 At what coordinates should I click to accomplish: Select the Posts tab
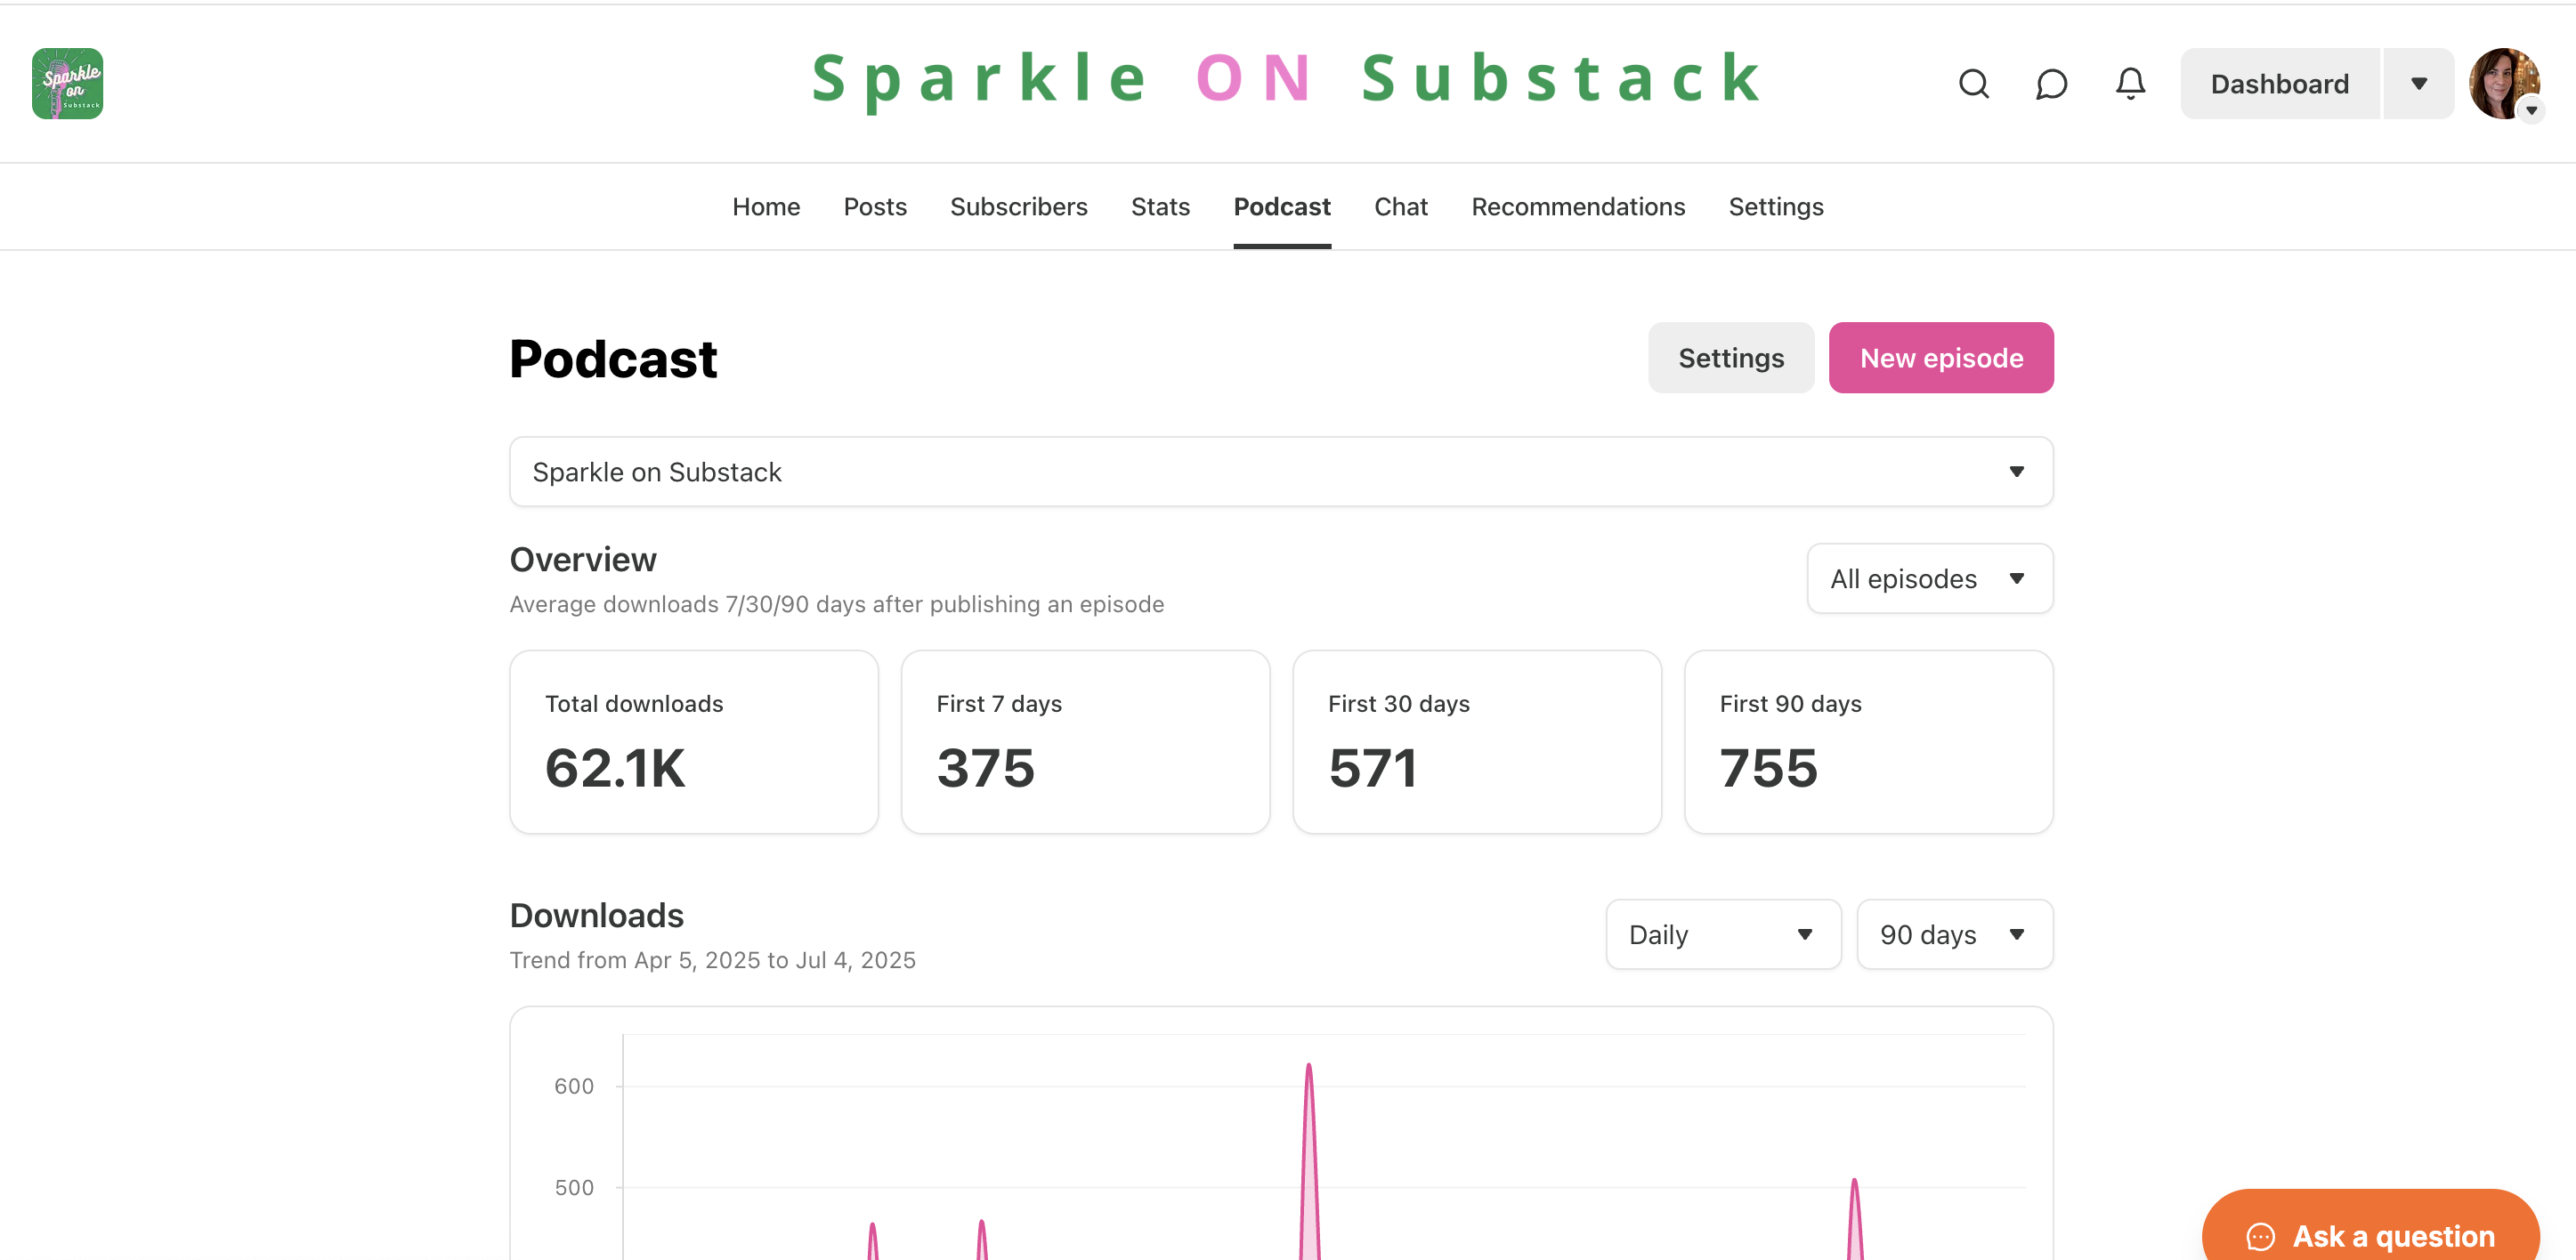(x=874, y=207)
